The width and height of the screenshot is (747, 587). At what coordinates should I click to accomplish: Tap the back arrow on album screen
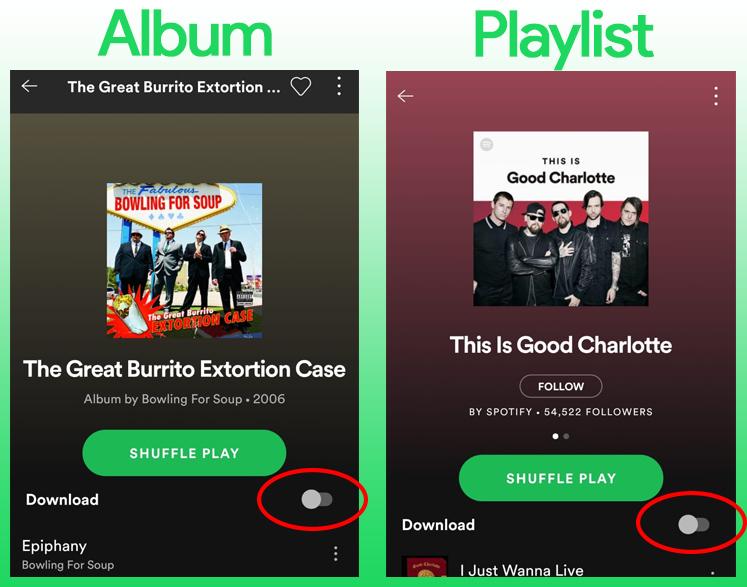pos(29,86)
